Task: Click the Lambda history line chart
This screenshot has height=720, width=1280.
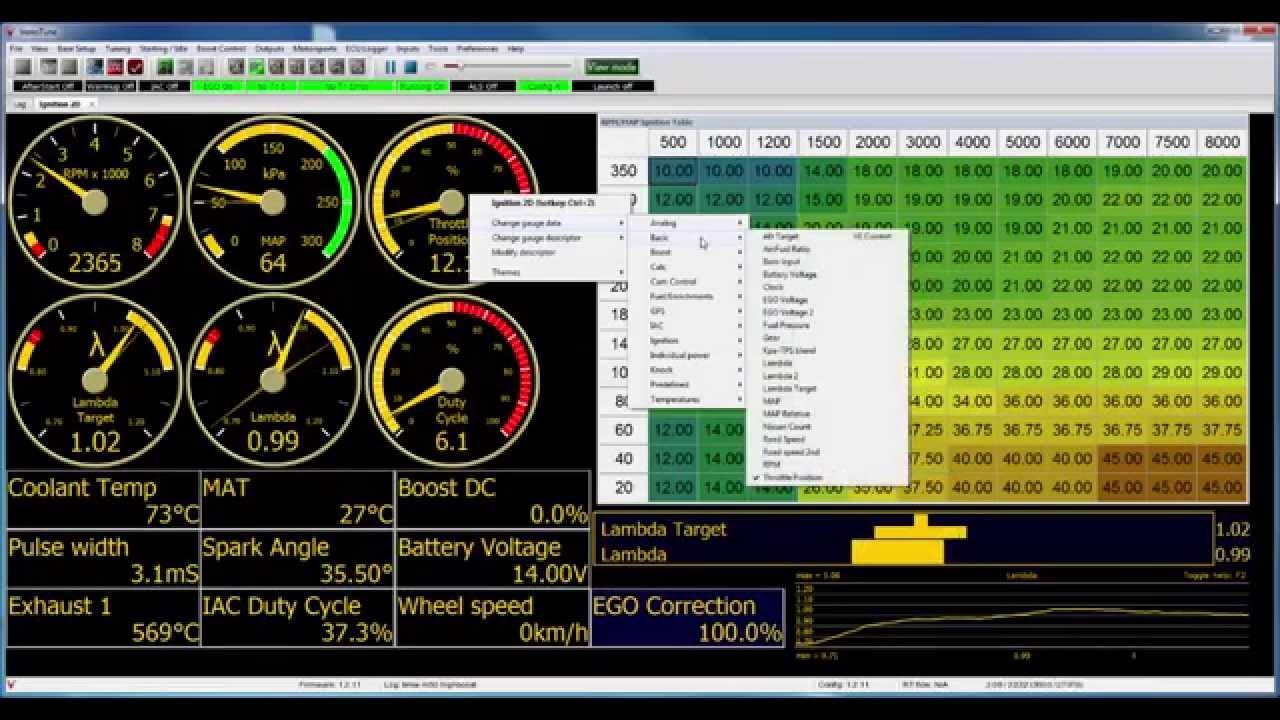Action: 1020,615
